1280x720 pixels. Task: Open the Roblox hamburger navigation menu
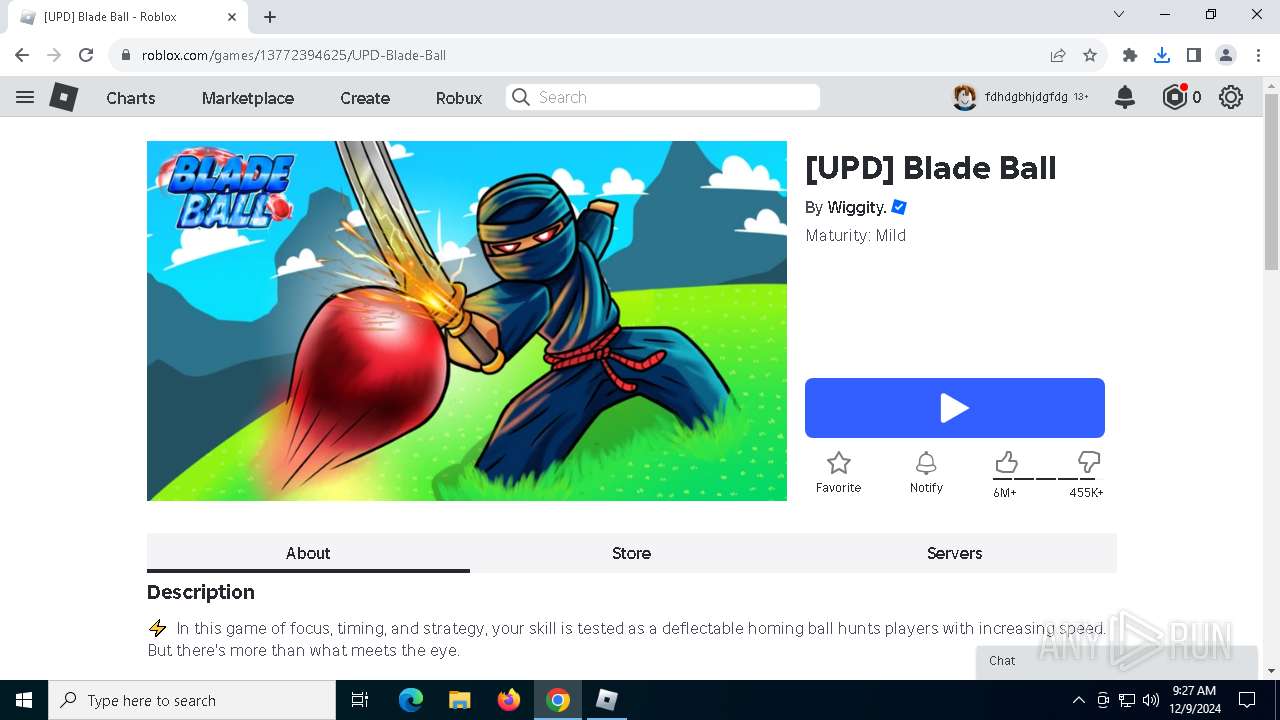pos(25,97)
